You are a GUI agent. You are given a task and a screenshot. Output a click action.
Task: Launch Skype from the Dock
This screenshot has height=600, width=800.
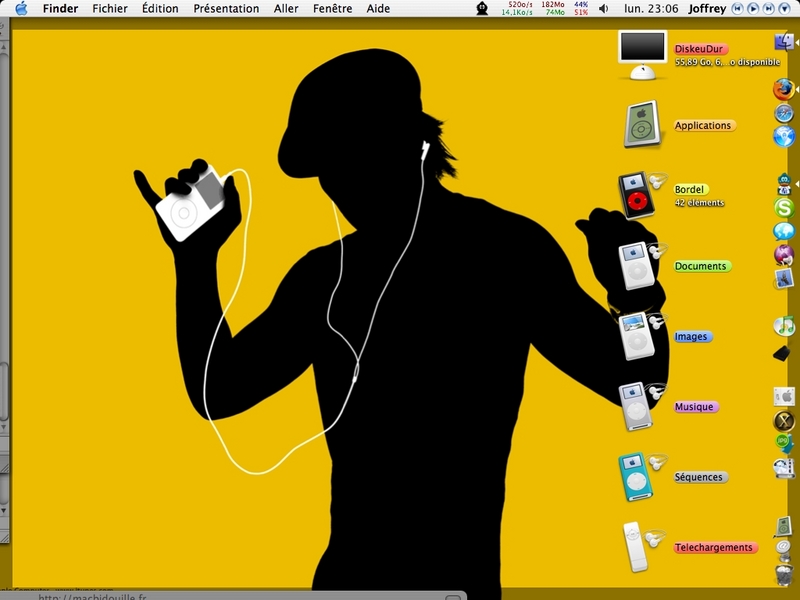784,208
